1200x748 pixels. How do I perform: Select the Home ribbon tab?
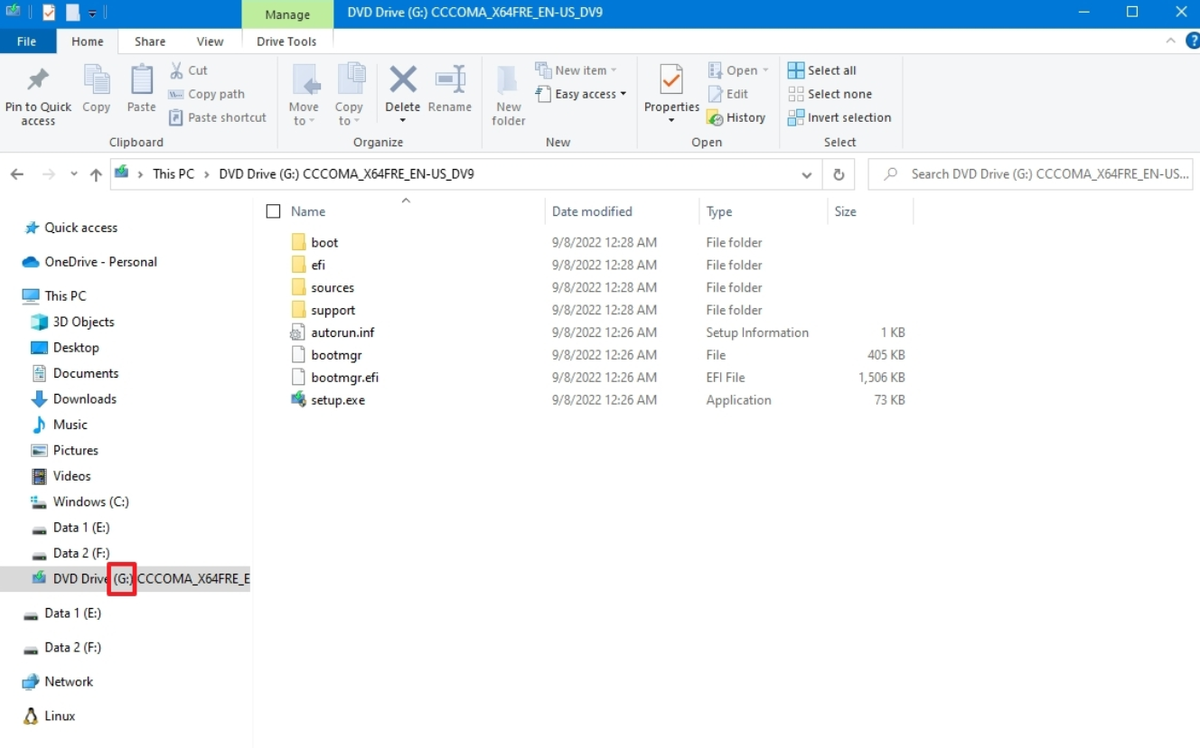[87, 41]
